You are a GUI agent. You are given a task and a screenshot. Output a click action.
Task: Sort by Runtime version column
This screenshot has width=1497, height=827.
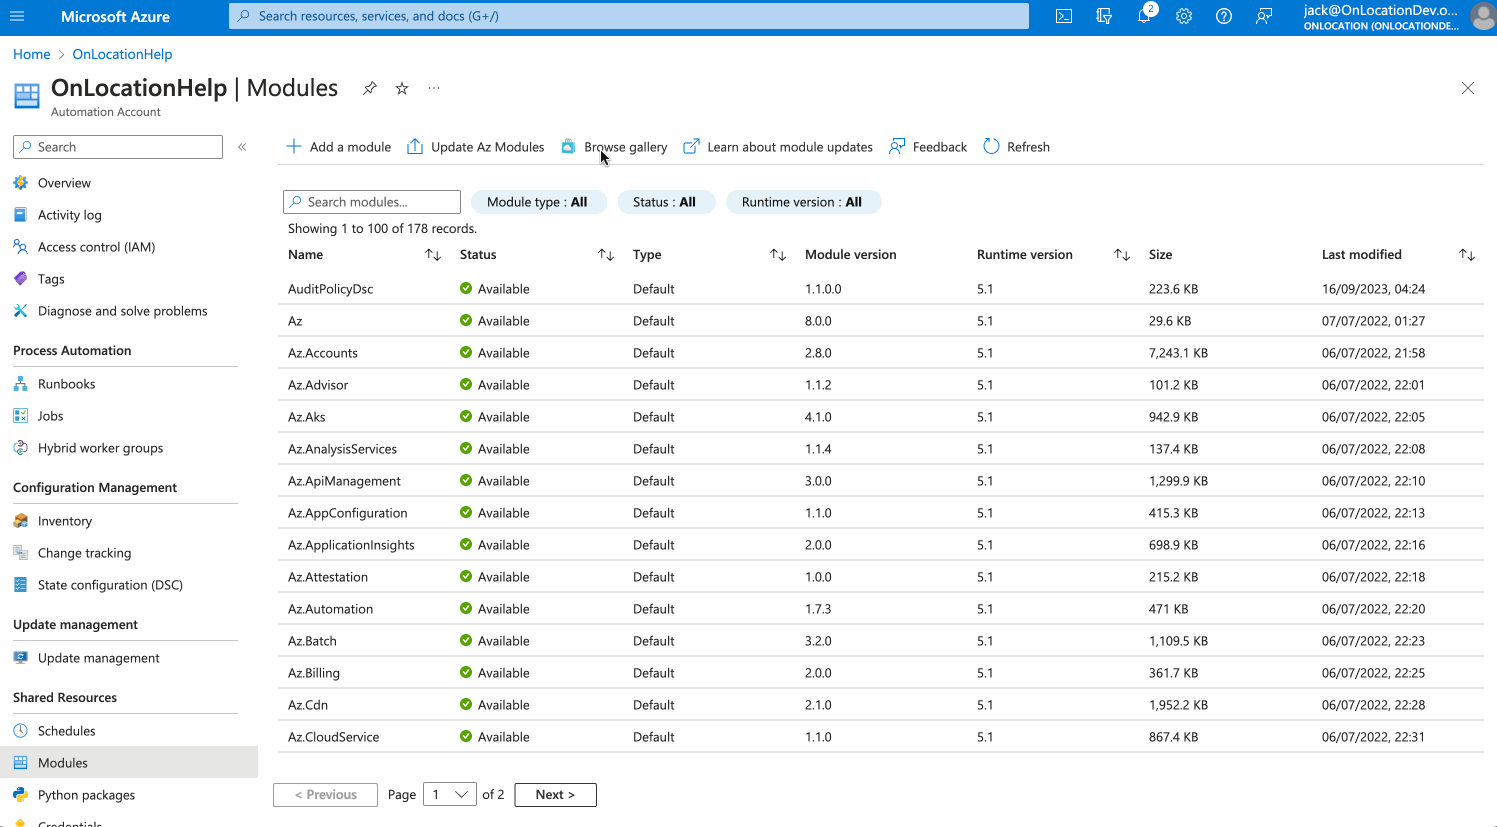pyautogui.click(x=1122, y=255)
